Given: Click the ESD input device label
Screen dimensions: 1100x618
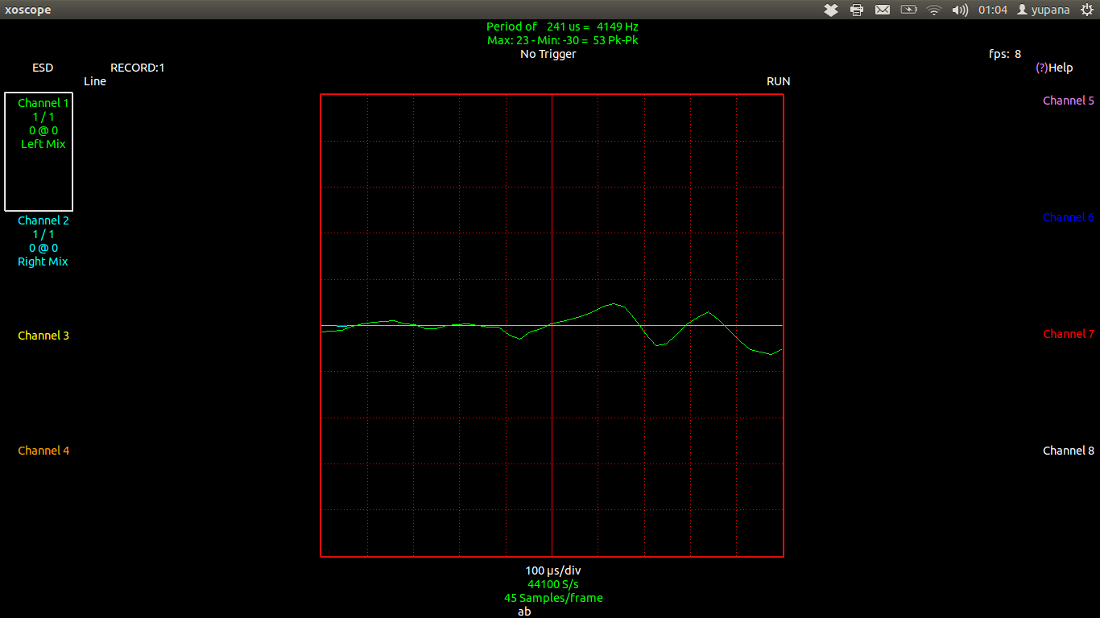Looking at the screenshot, I should coord(43,68).
